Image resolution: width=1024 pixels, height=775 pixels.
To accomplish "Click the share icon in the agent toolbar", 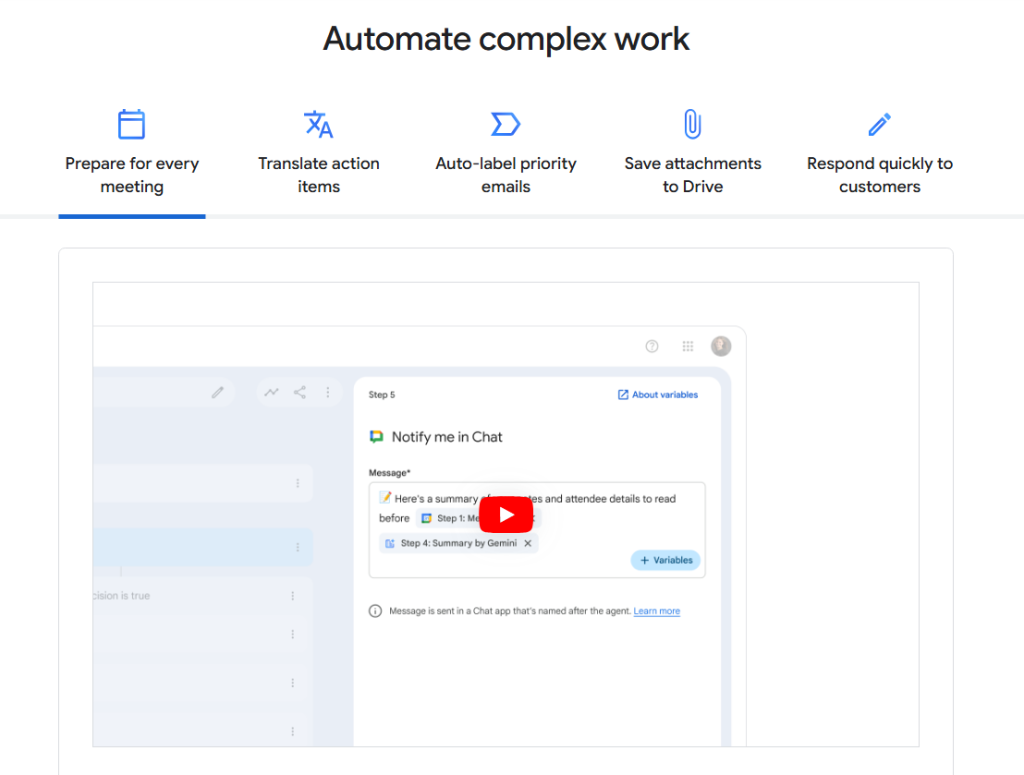I will pos(300,393).
